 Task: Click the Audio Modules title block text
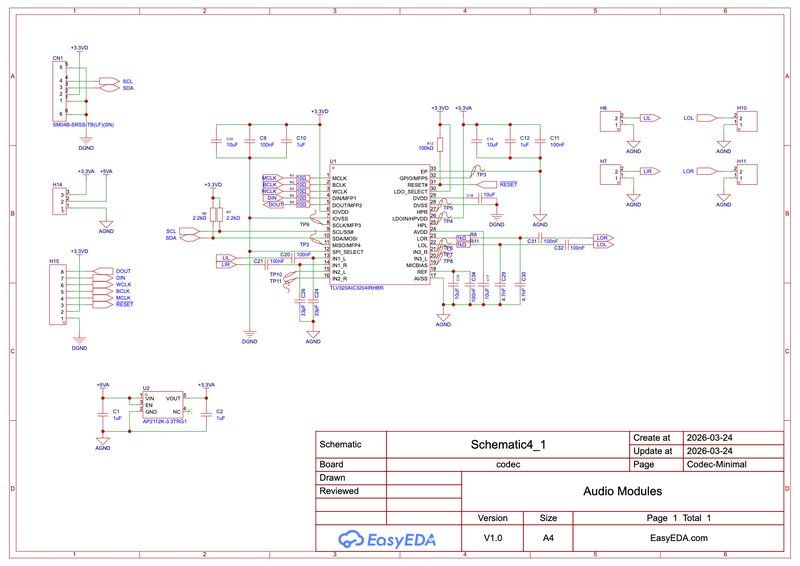[622, 491]
